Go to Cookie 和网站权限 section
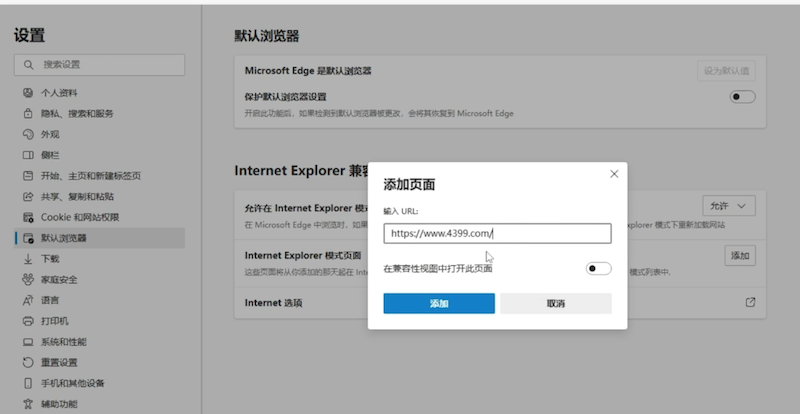Image resolution: width=800 pixels, height=414 pixels. (x=80, y=217)
